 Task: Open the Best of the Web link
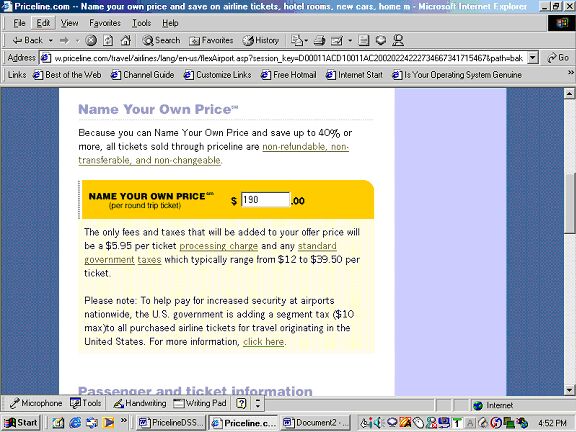(x=68, y=75)
